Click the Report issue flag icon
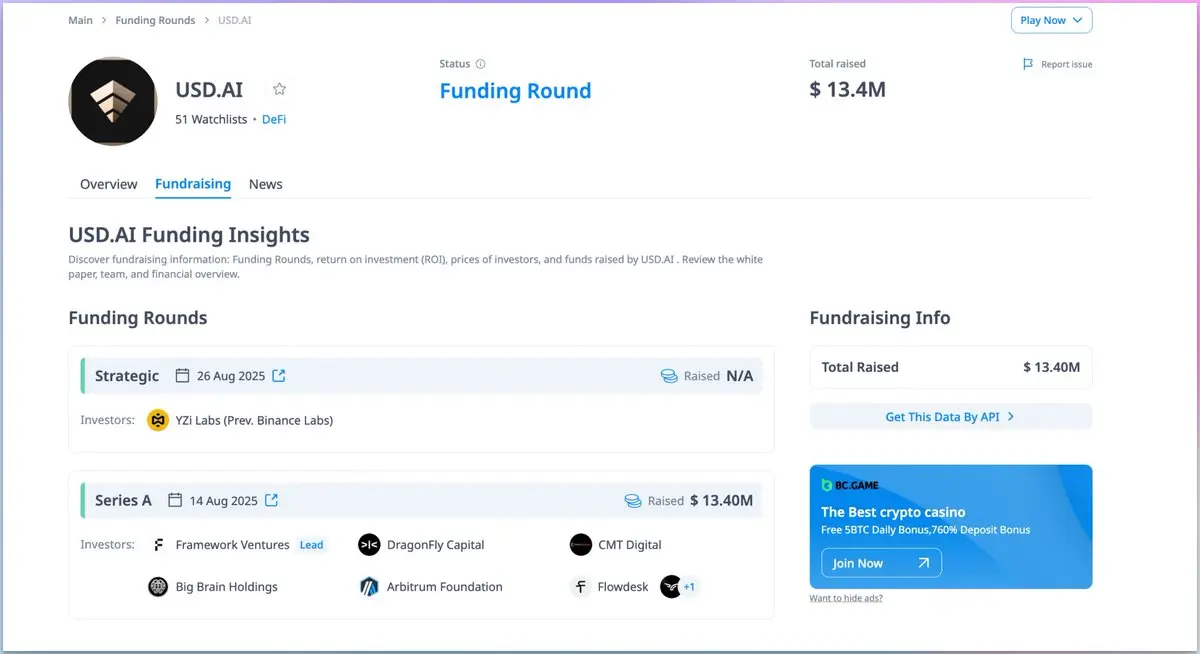 pos(1028,64)
